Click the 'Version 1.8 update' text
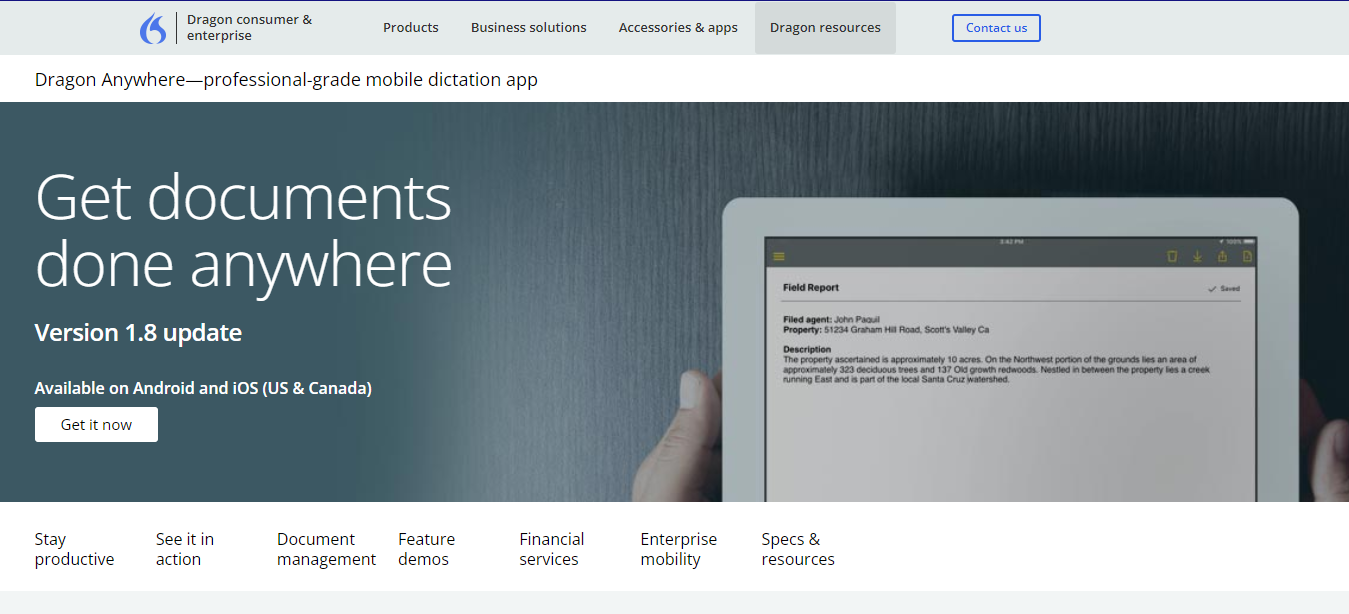The width and height of the screenshot is (1349, 614). 138,333
